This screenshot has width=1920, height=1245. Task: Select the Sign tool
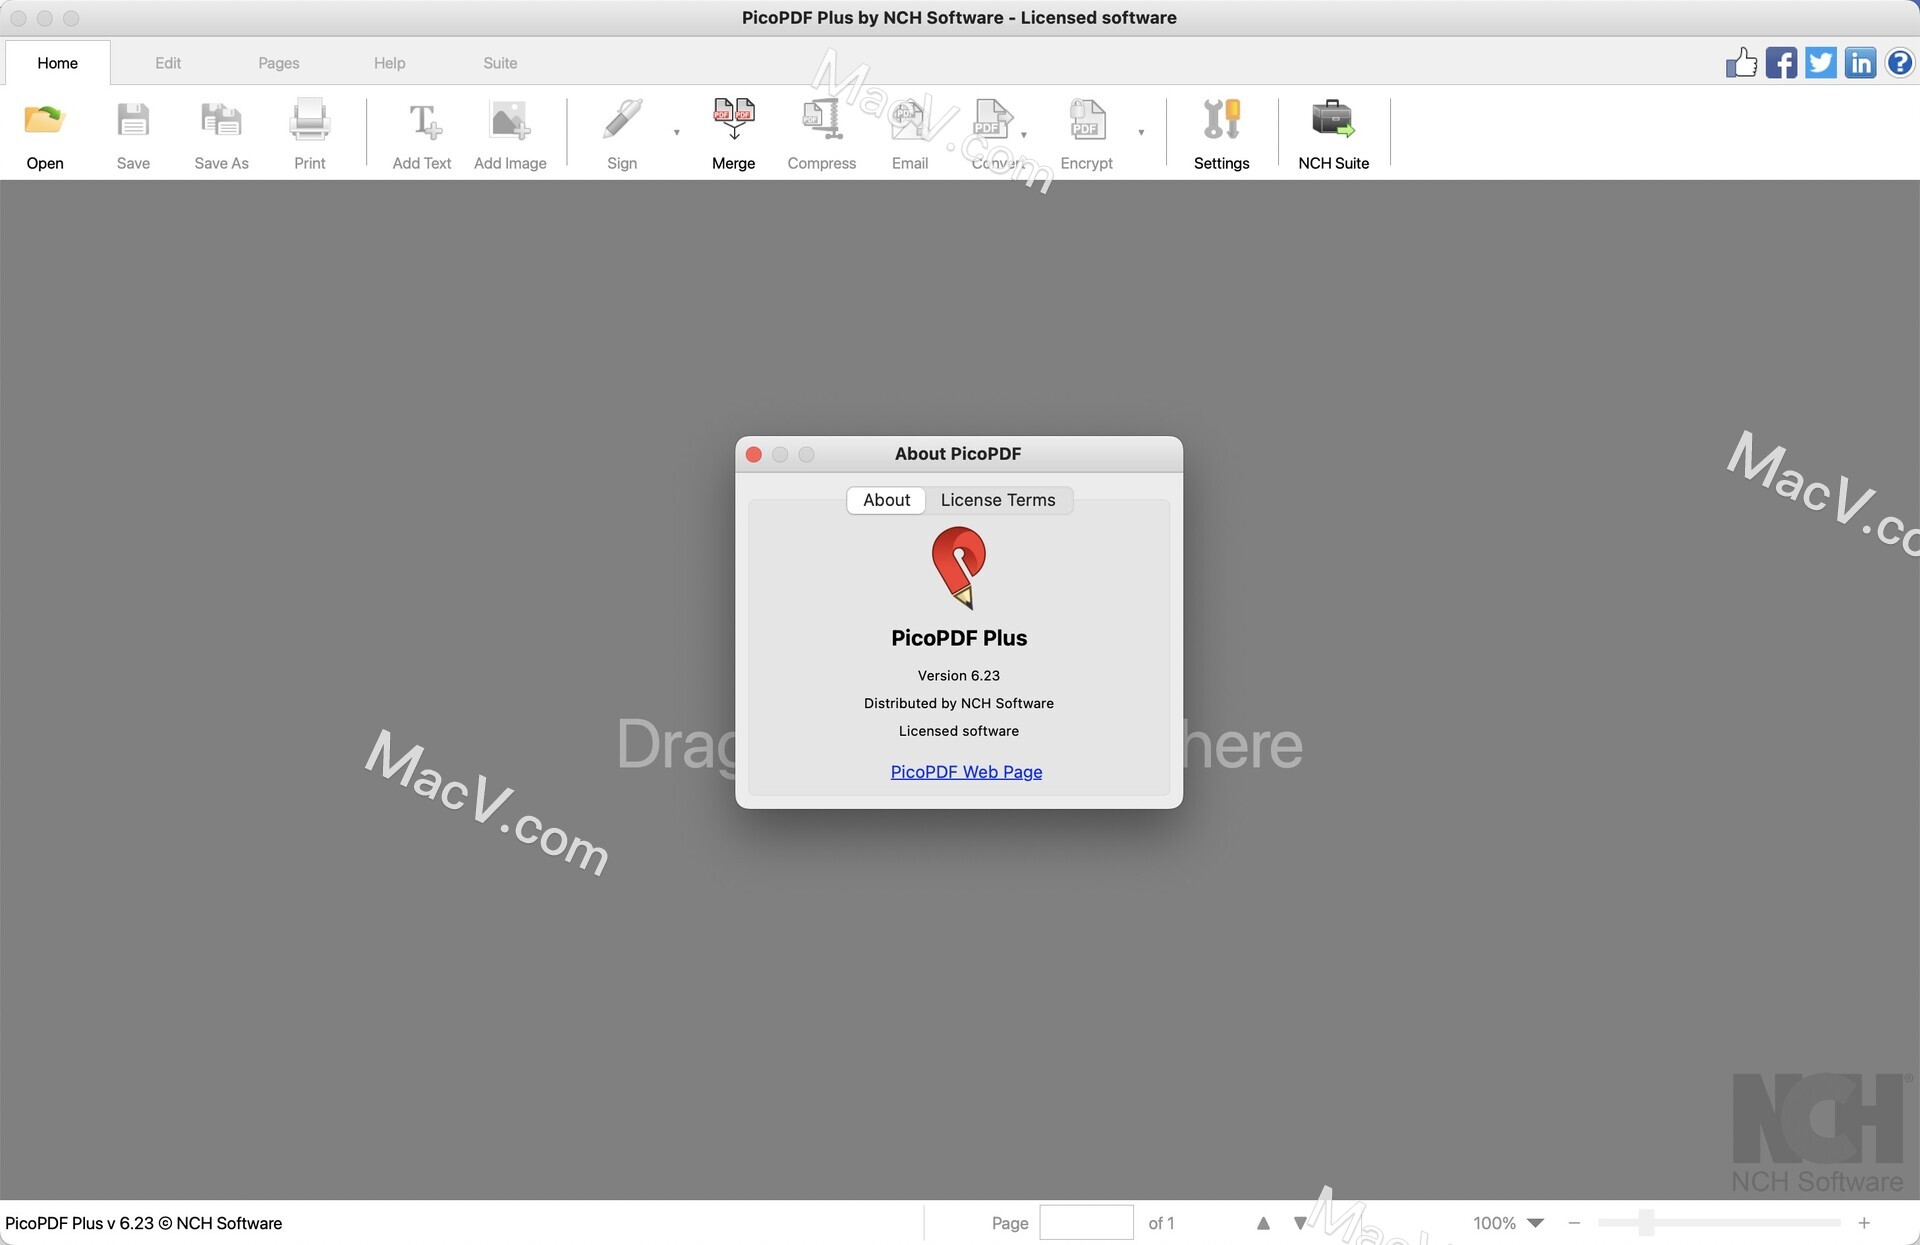(621, 133)
